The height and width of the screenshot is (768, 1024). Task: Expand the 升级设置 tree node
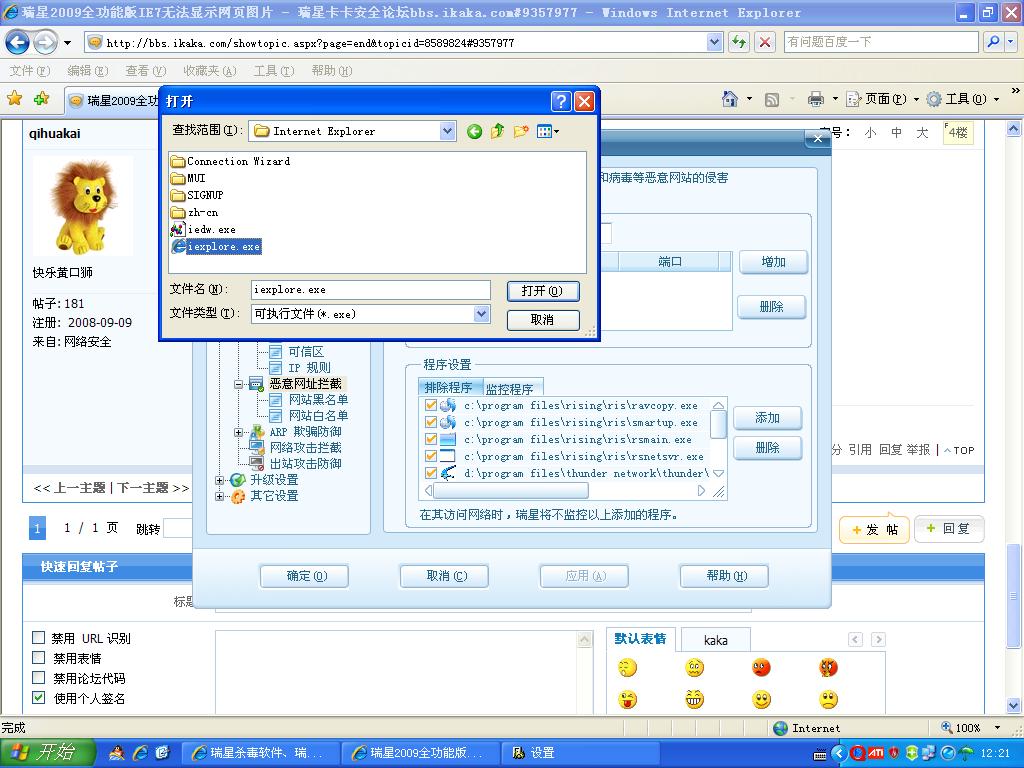[219, 480]
